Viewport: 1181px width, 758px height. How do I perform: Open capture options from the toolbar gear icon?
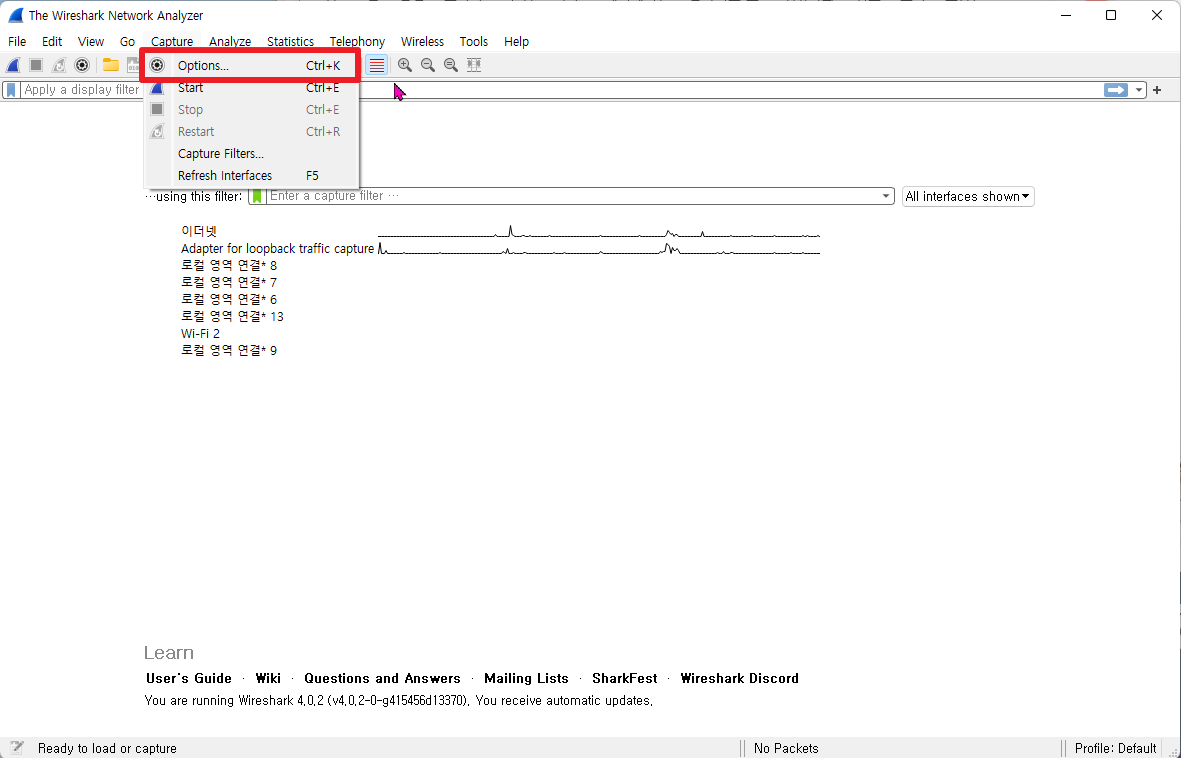coord(82,66)
